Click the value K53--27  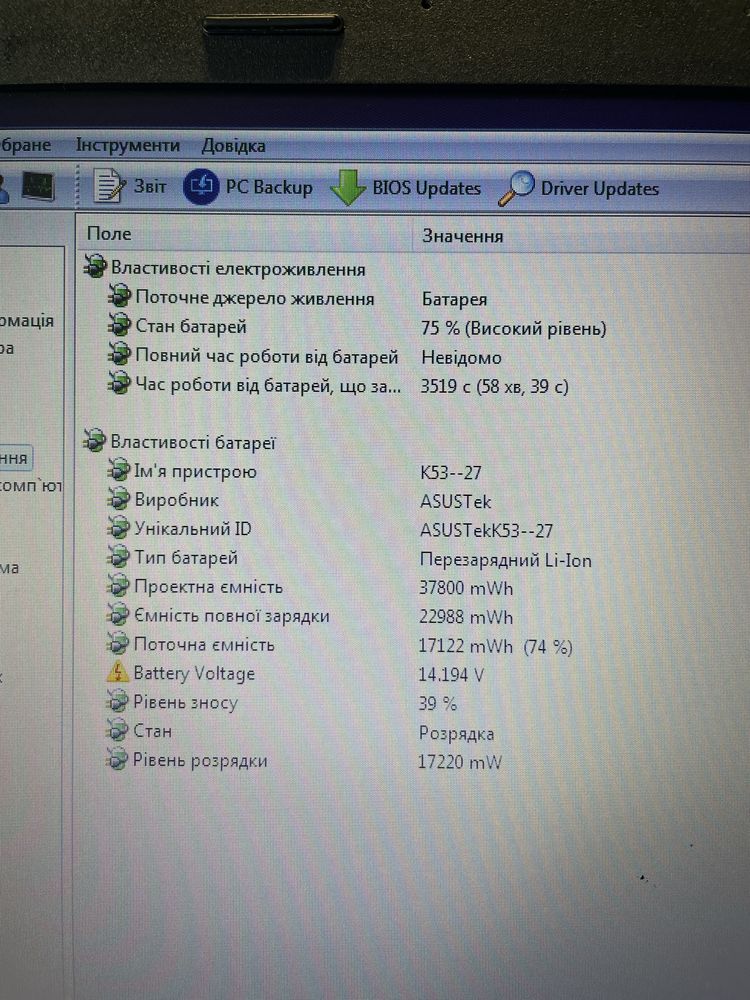pos(451,473)
